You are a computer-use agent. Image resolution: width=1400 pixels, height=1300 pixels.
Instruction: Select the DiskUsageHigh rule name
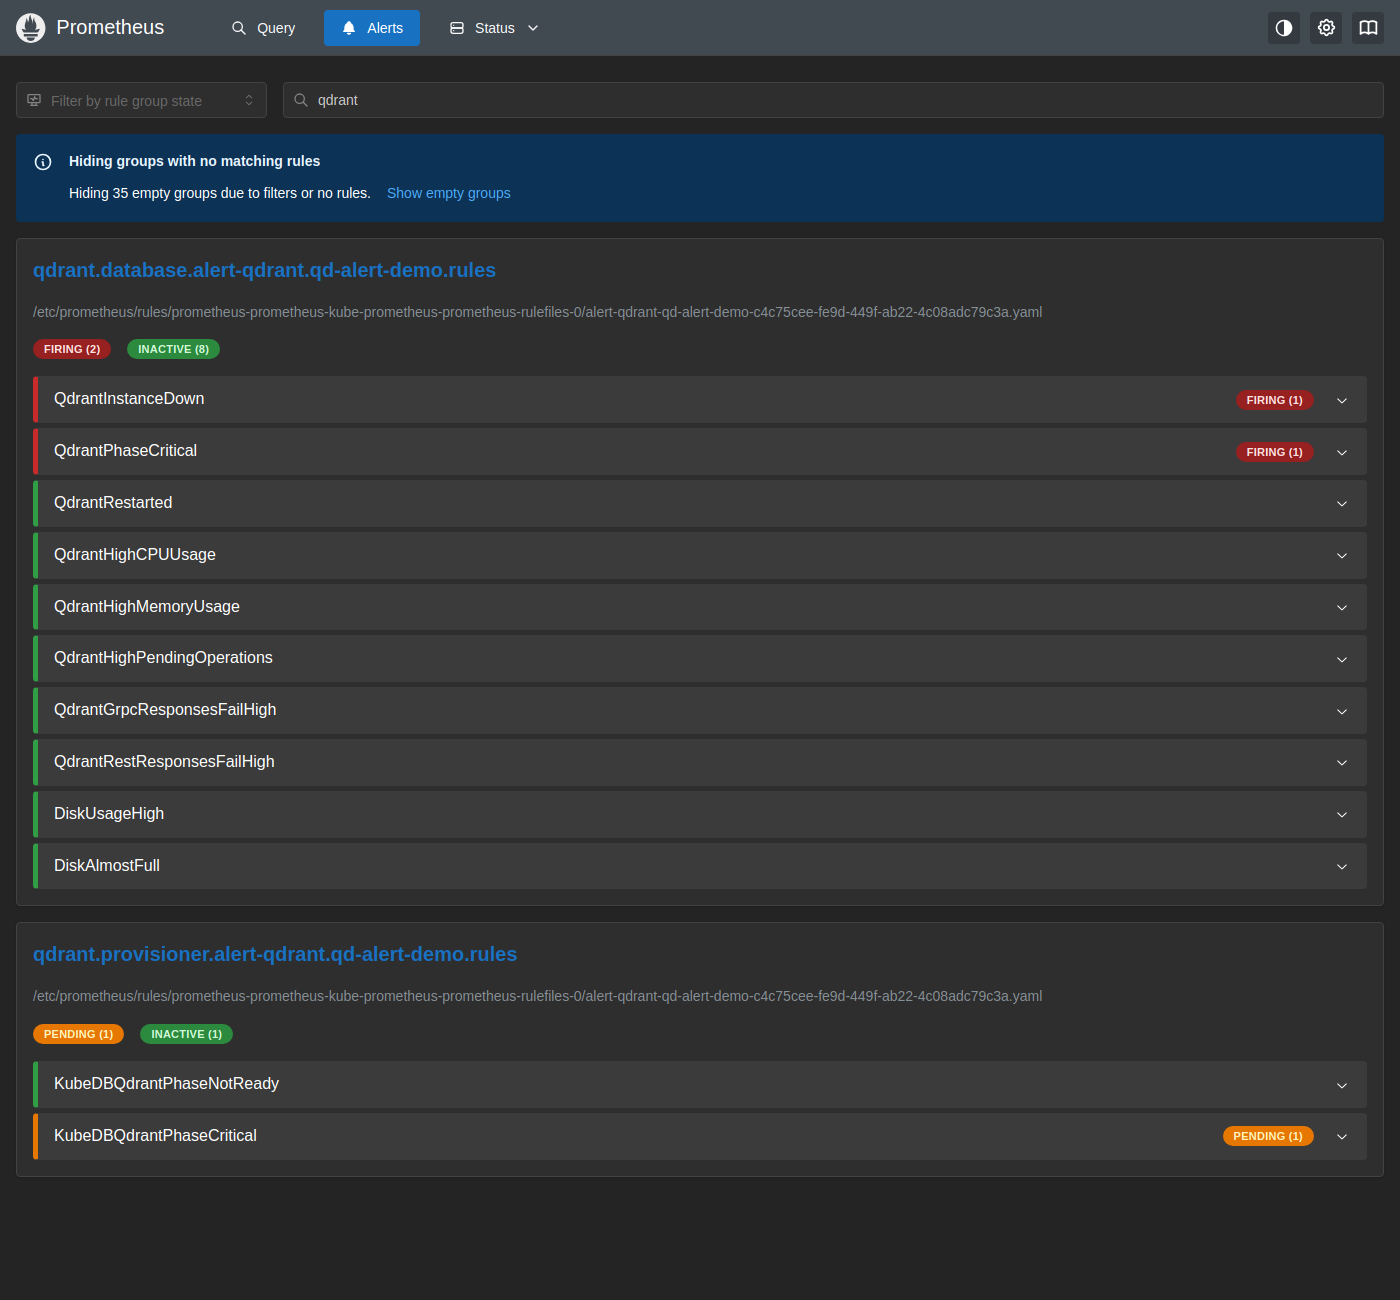click(109, 814)
